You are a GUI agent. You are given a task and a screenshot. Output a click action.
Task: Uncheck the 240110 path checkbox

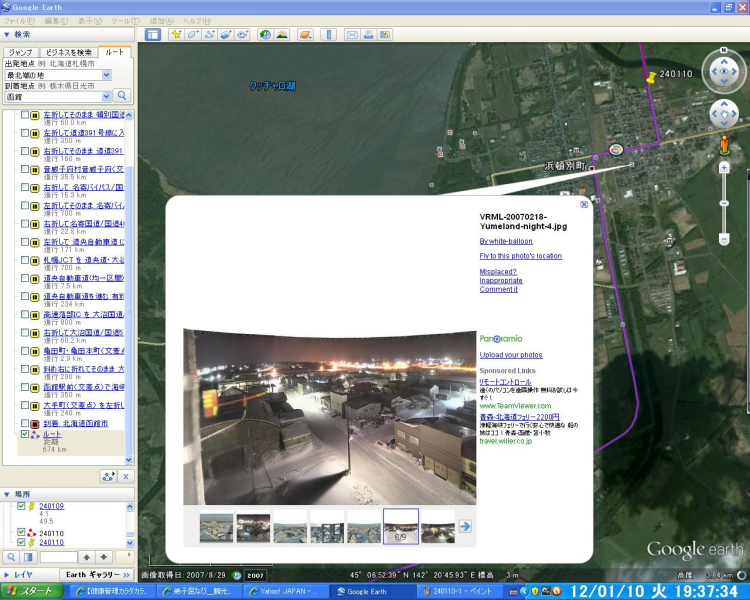point(21,532)
